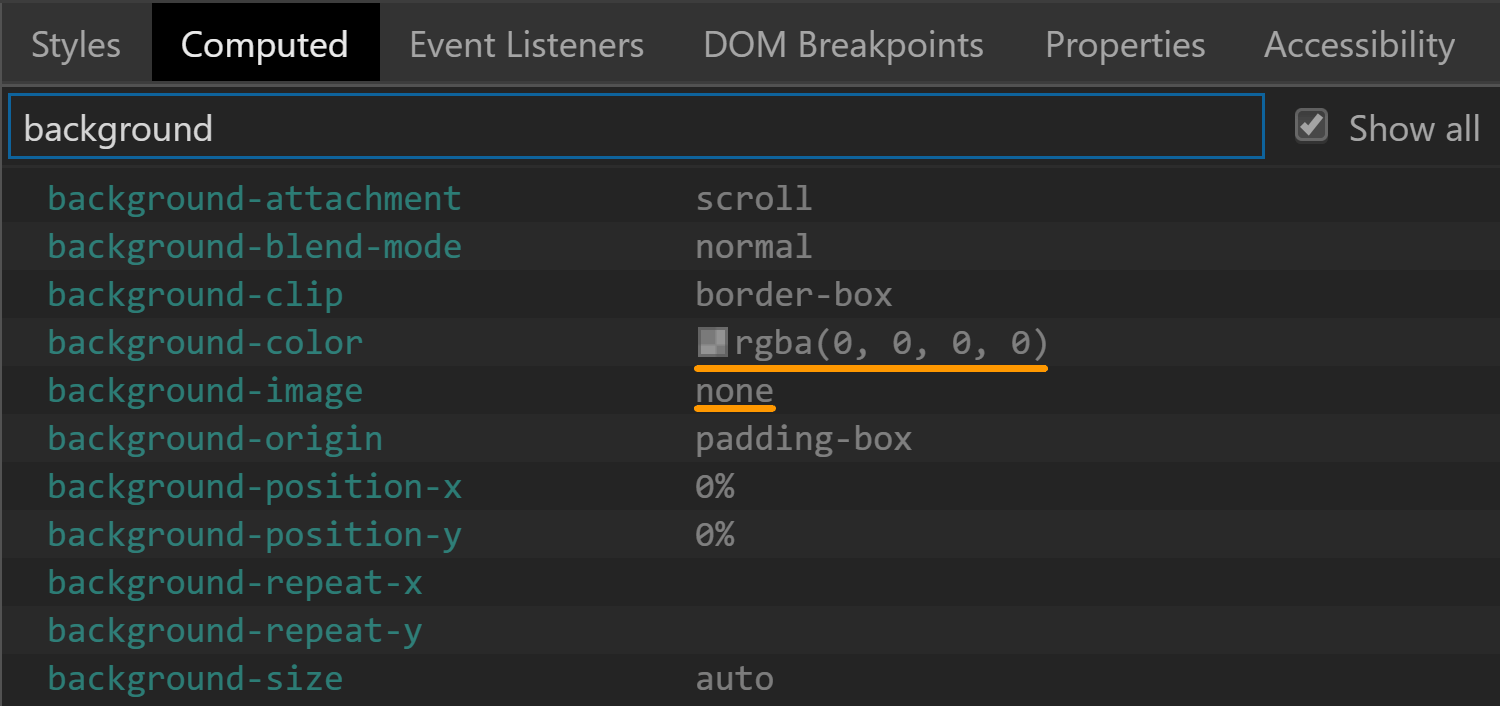This screenshot has width=1500, height=706.
Task: Switch to the Styles tab
Action: (x=75, y=43)
